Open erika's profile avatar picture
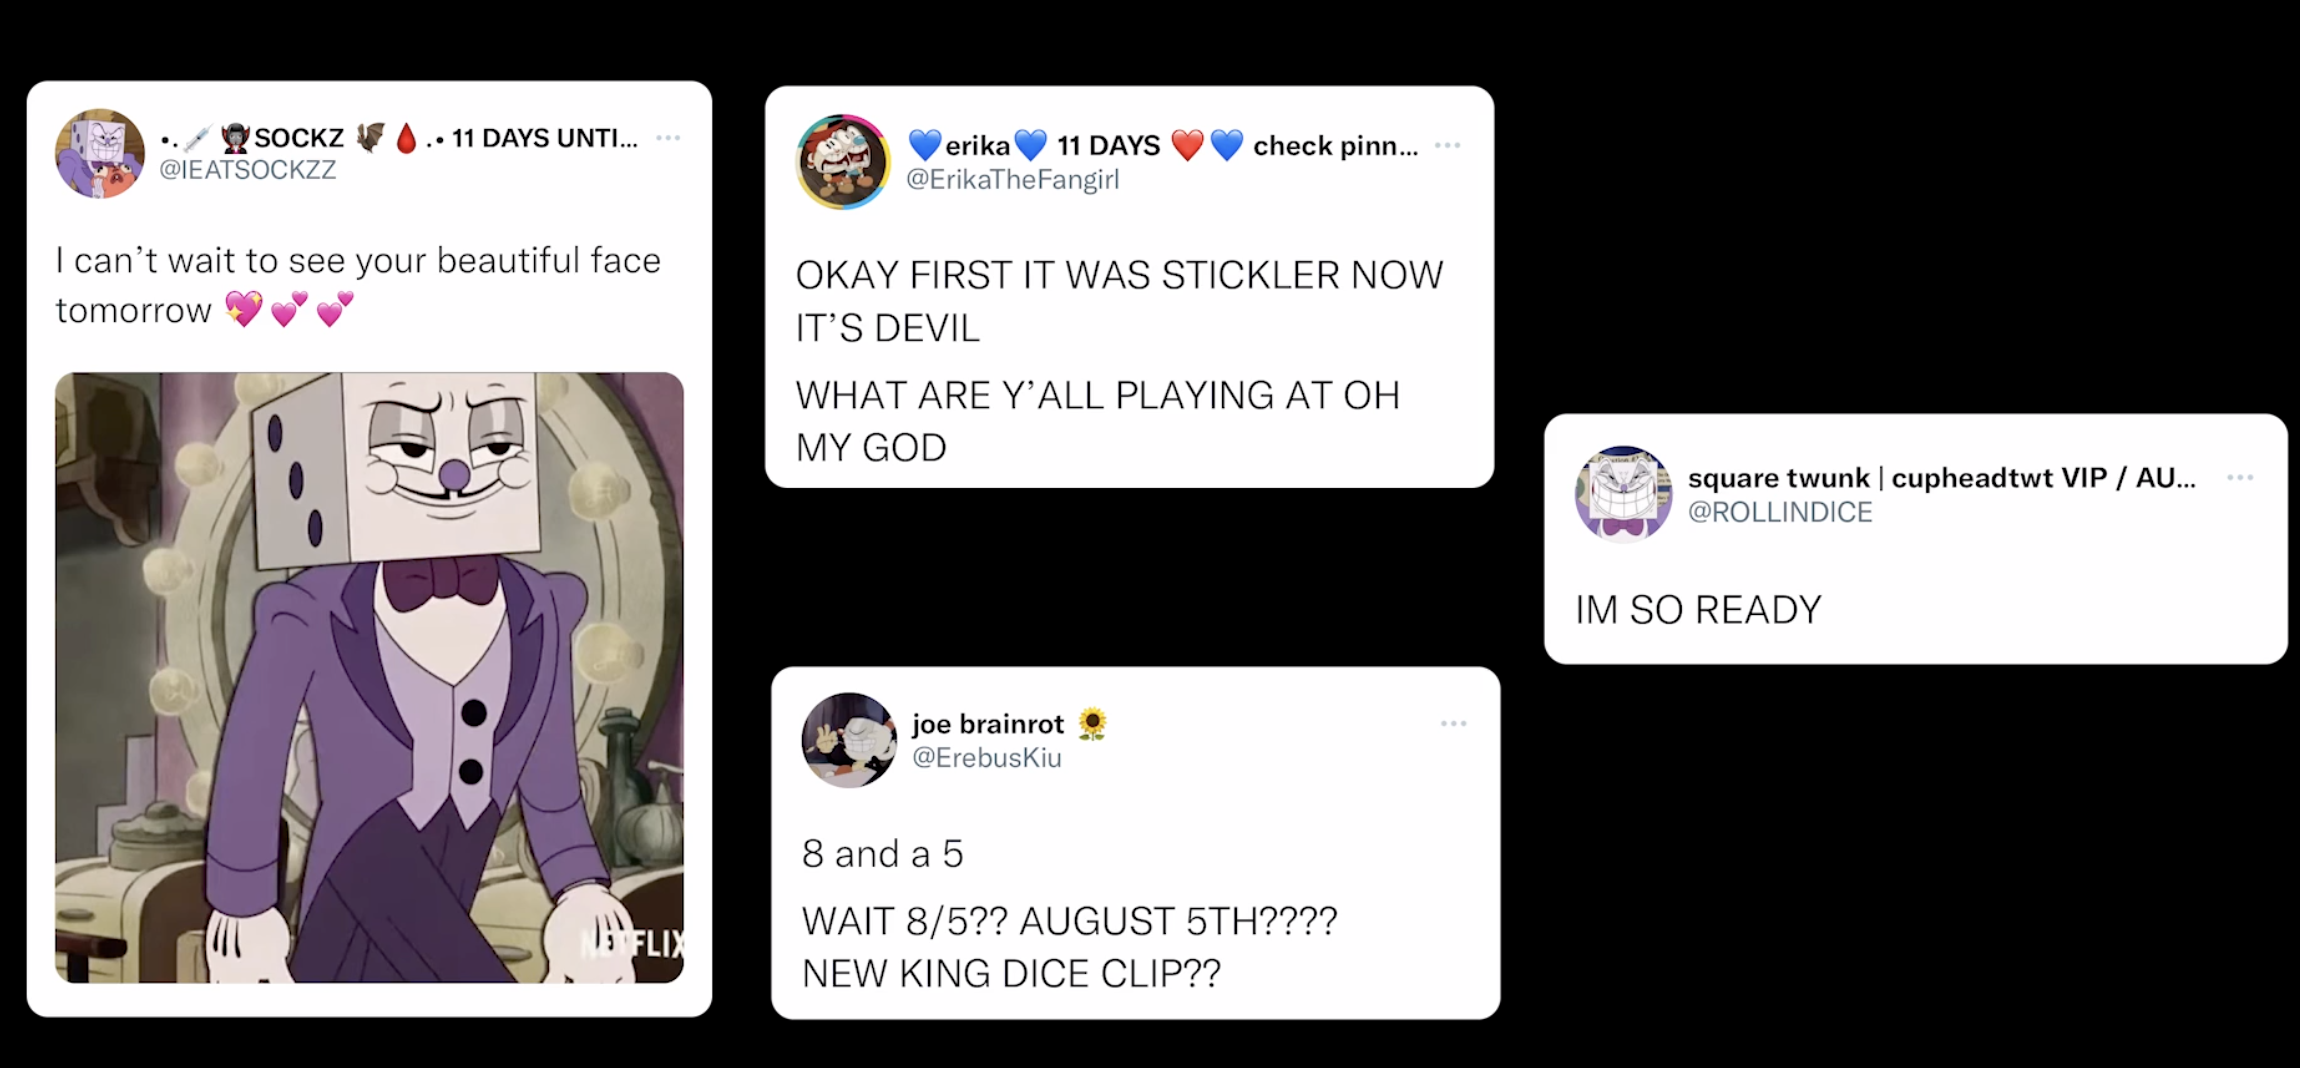Image resolution: width=2300 pixels, height=1068 pixels. [x=843, y=161]
